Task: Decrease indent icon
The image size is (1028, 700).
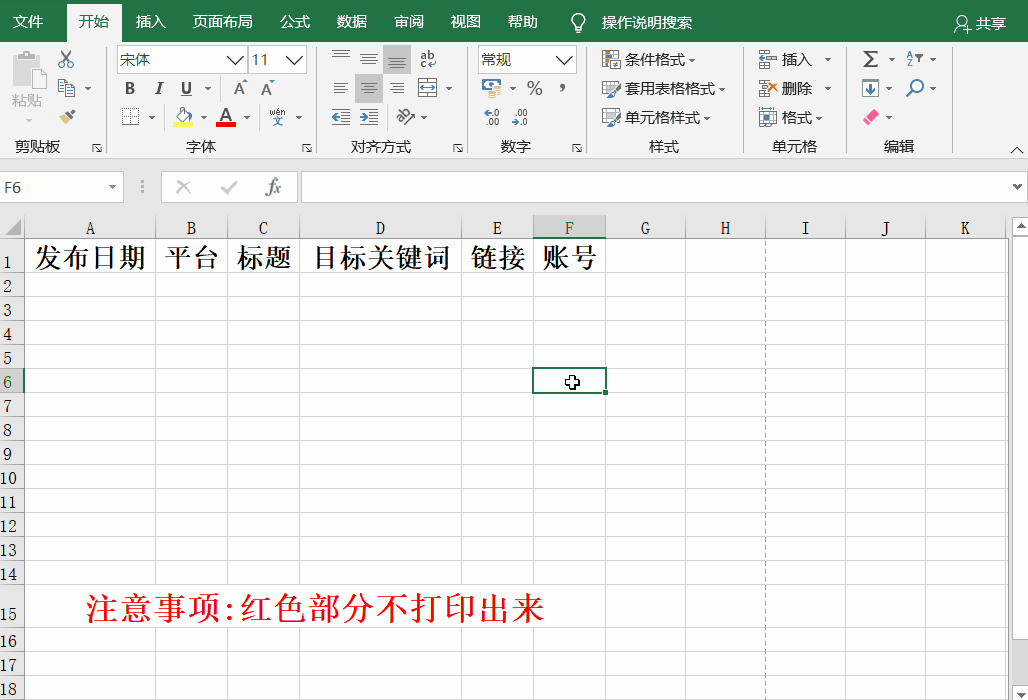Action: (341, 117)
